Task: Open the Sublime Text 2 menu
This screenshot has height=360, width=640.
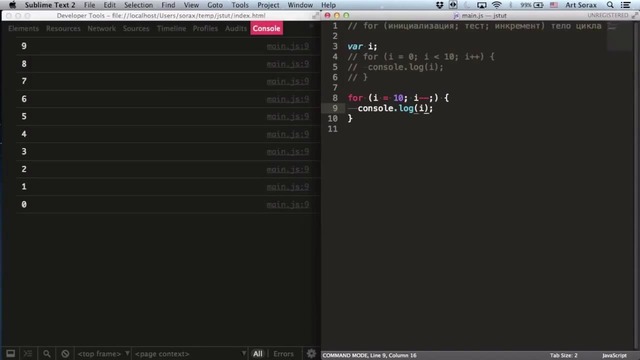Action: (50, 5)
